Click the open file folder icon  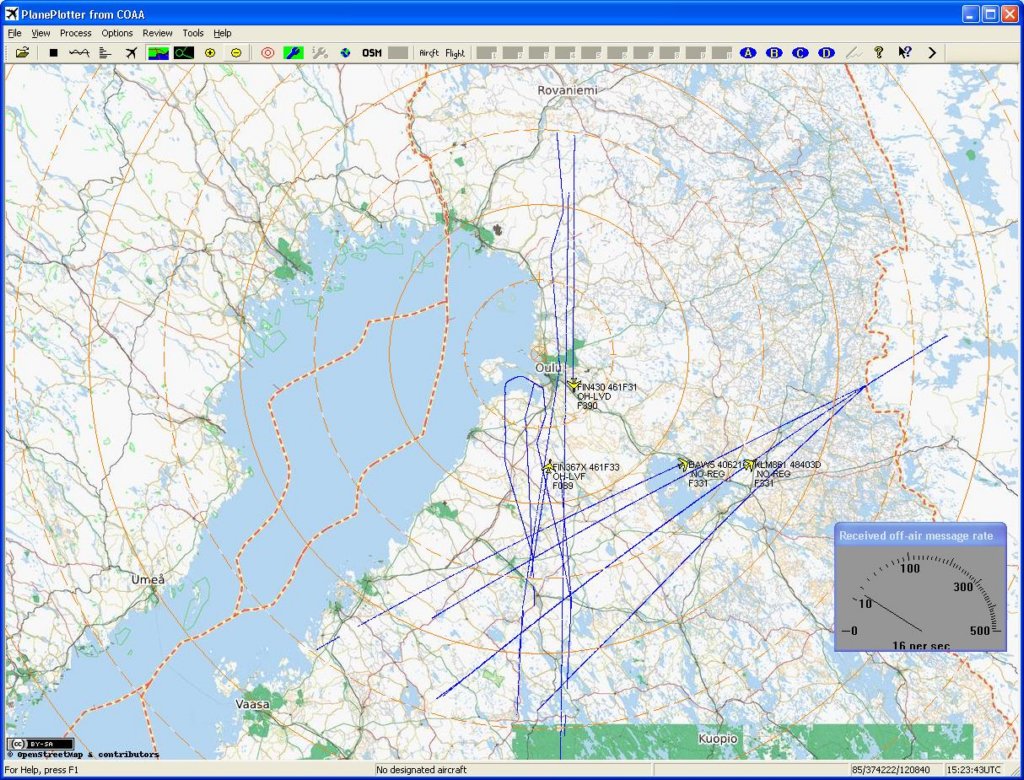(x=22, y=53)
